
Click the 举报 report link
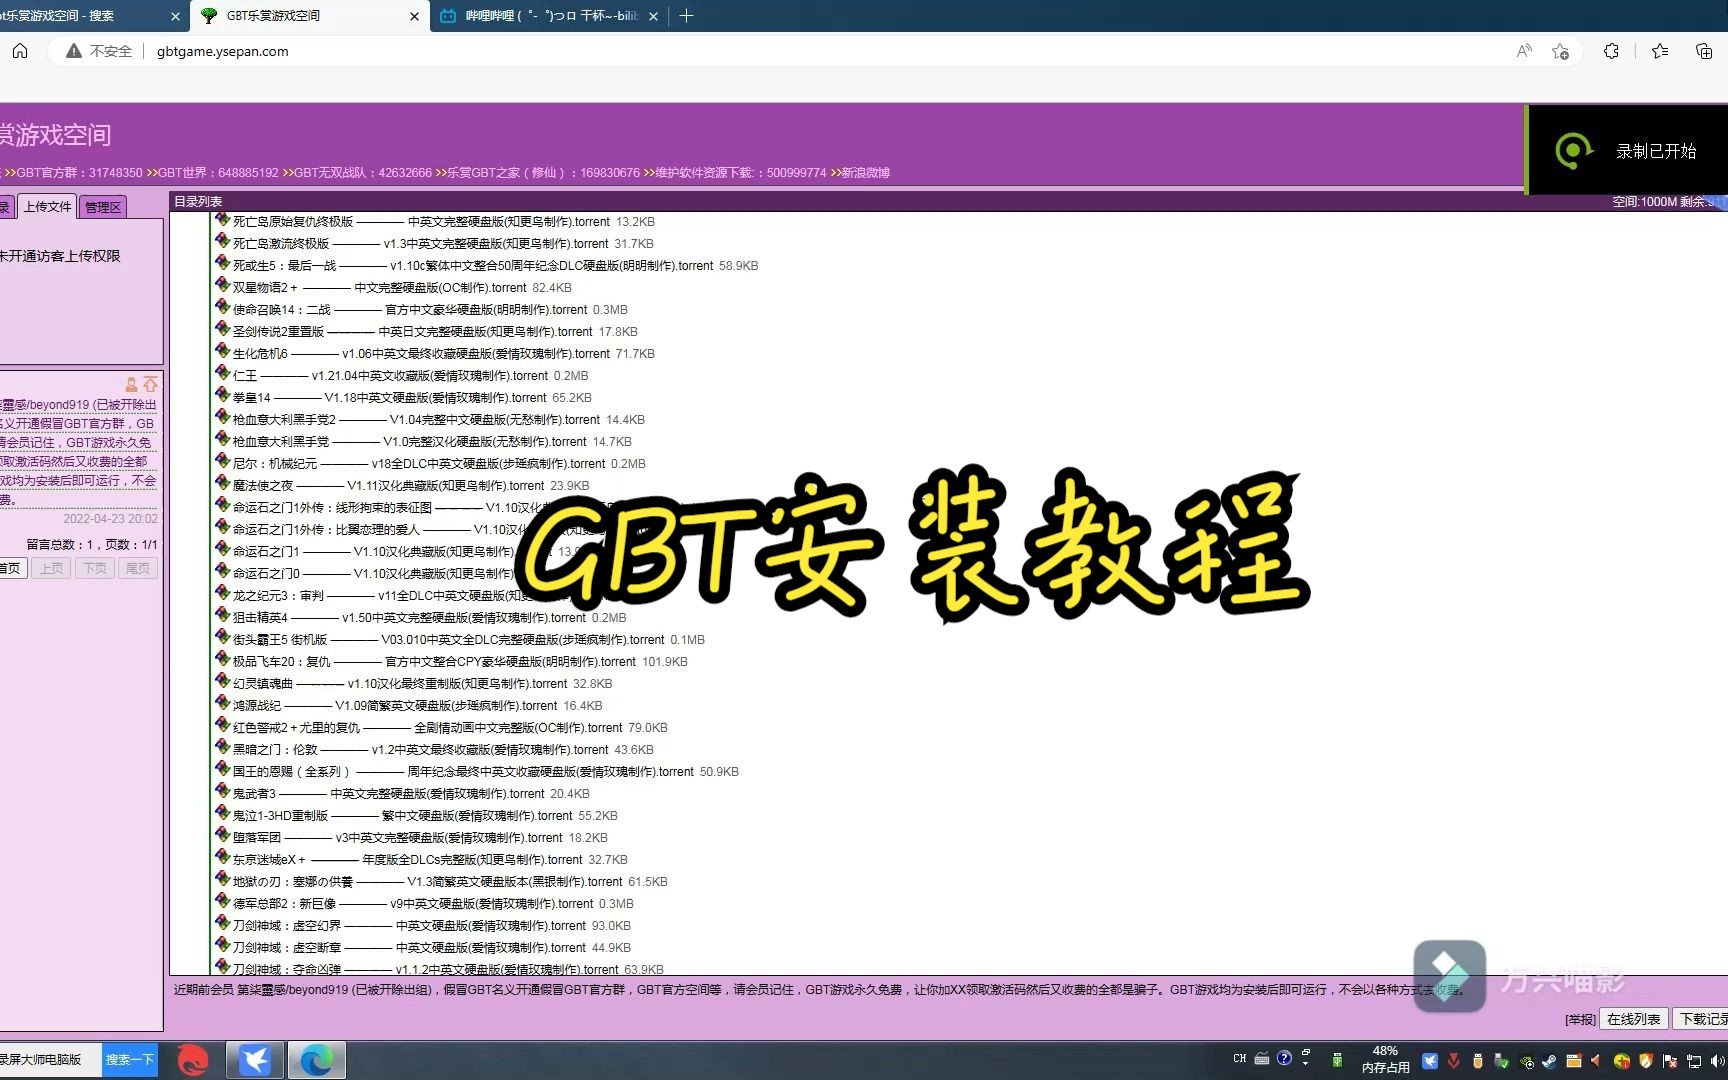(1580, 1020)
